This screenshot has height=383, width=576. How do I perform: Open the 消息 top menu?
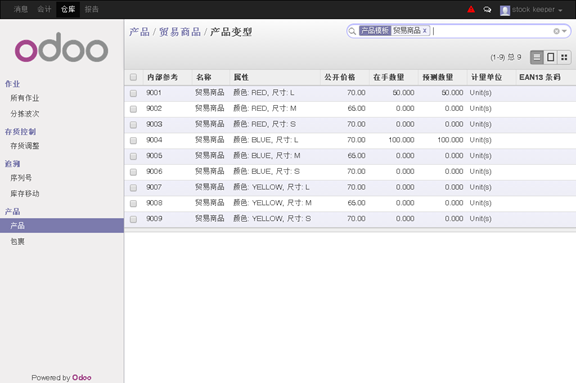pos(21,9)
